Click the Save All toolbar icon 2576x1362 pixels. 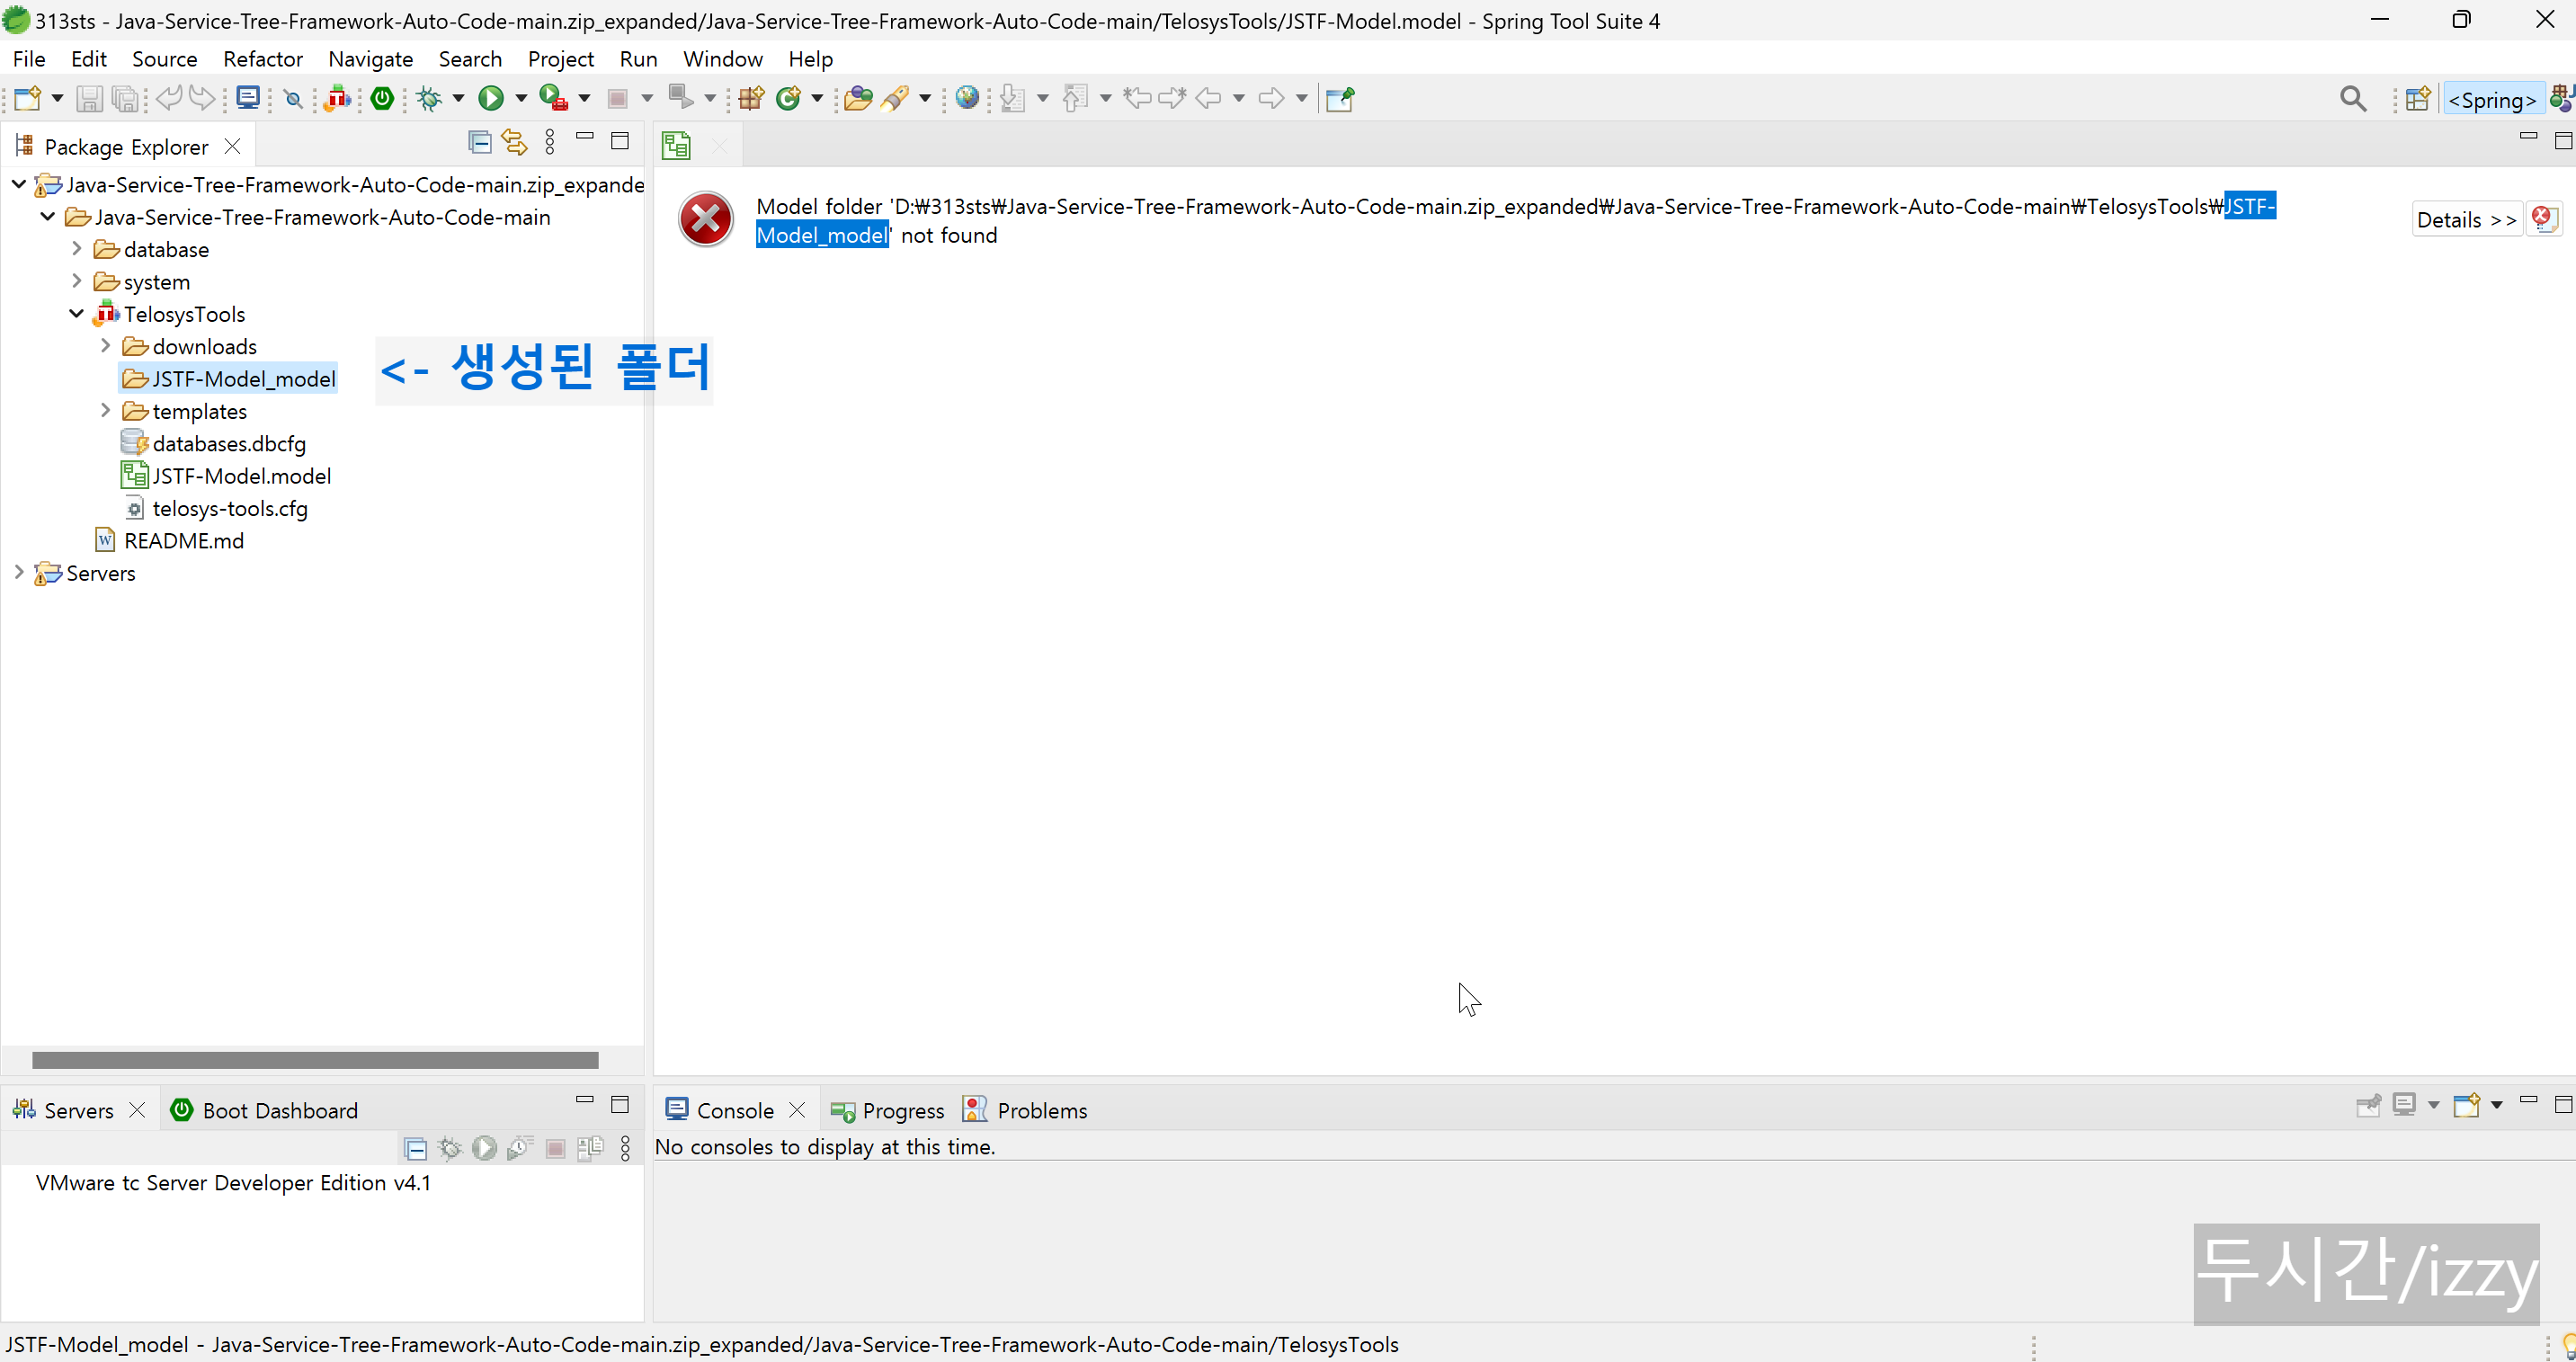(125, 98)
